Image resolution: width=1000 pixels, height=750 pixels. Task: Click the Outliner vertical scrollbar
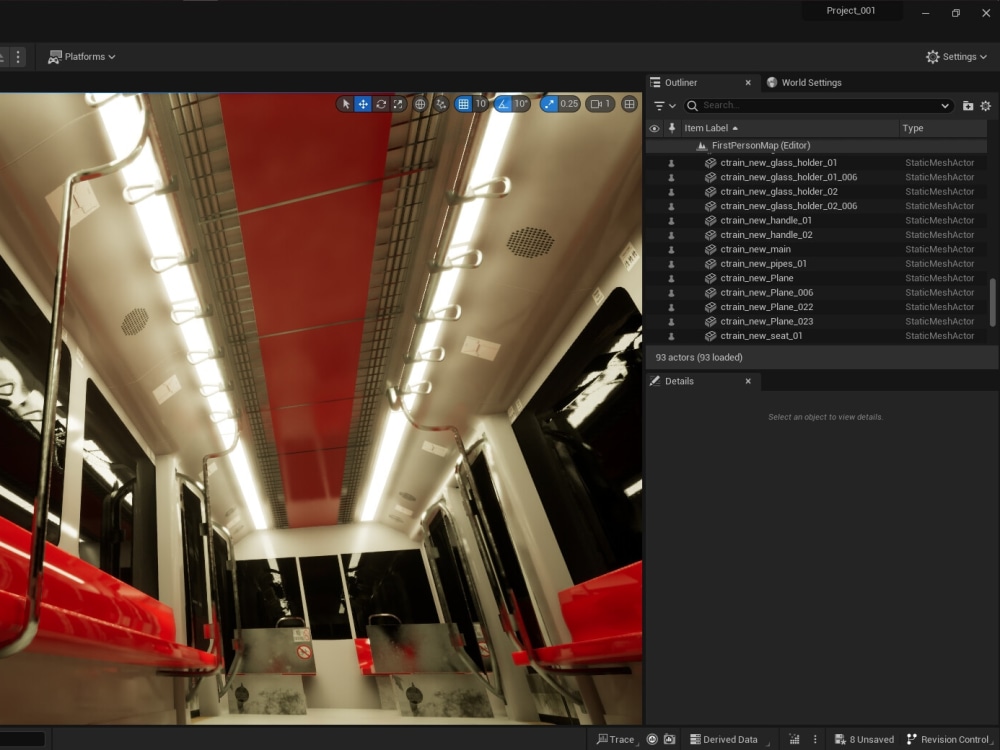(x=992, y=302)
